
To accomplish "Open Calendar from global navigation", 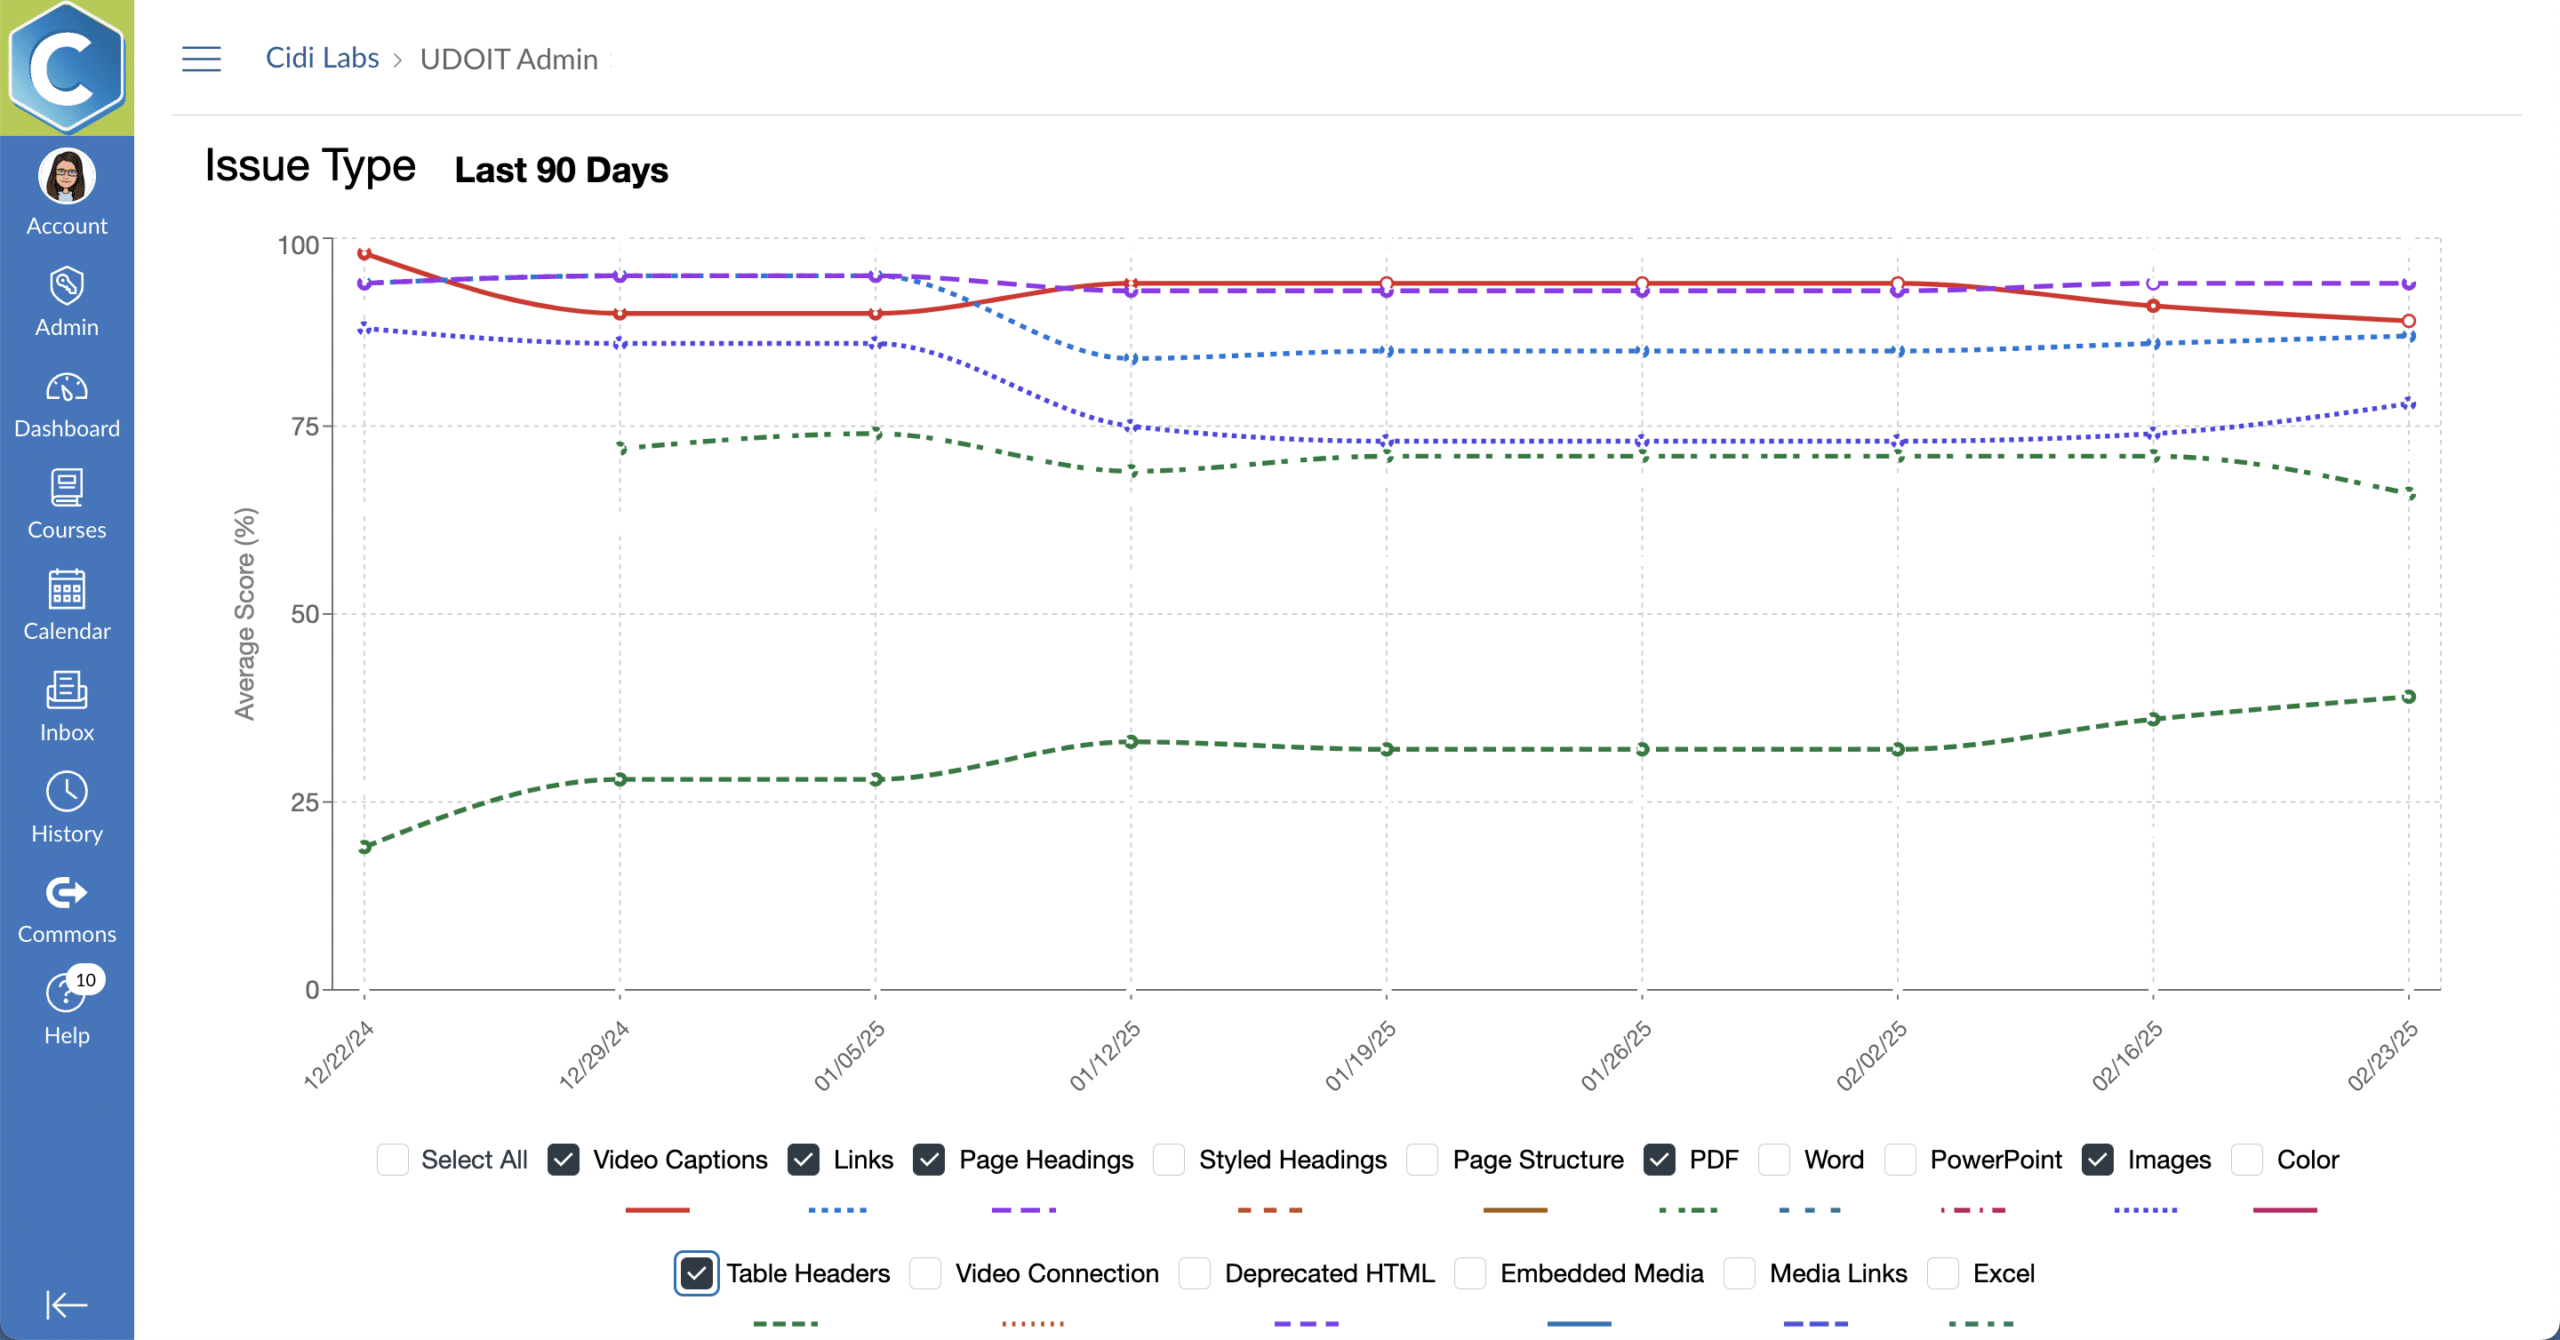I will (66, 590).
